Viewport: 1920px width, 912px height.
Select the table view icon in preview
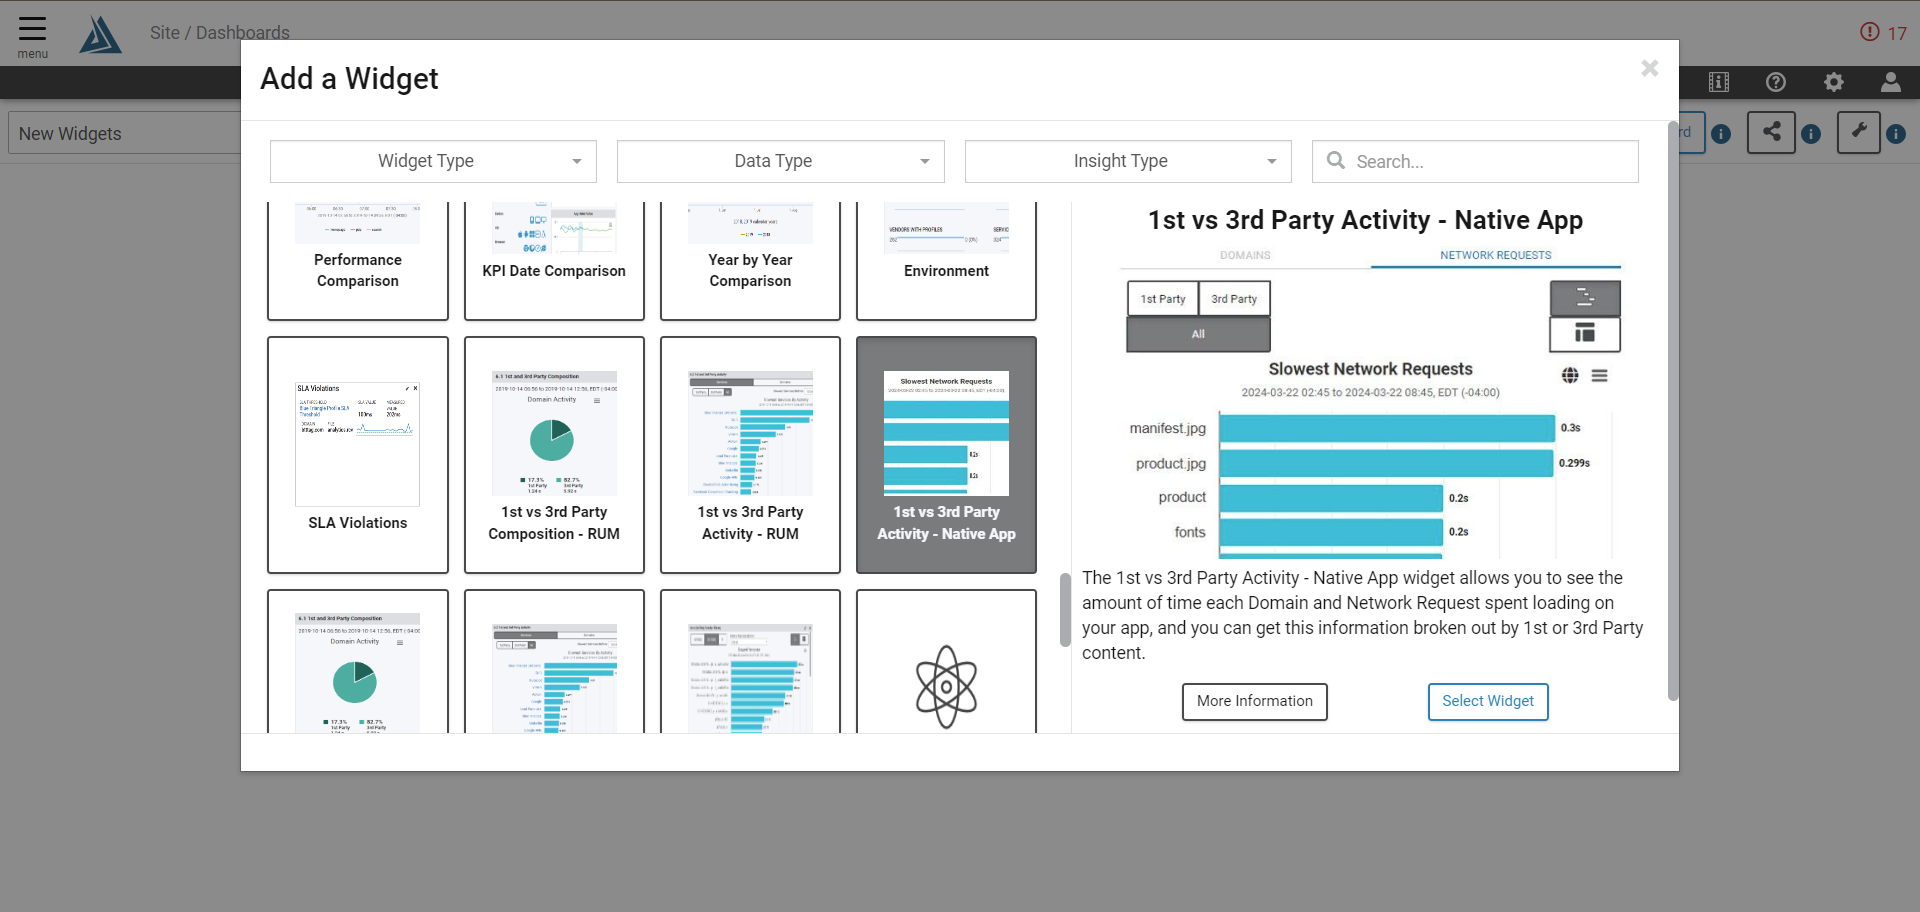click(1585, 334)
